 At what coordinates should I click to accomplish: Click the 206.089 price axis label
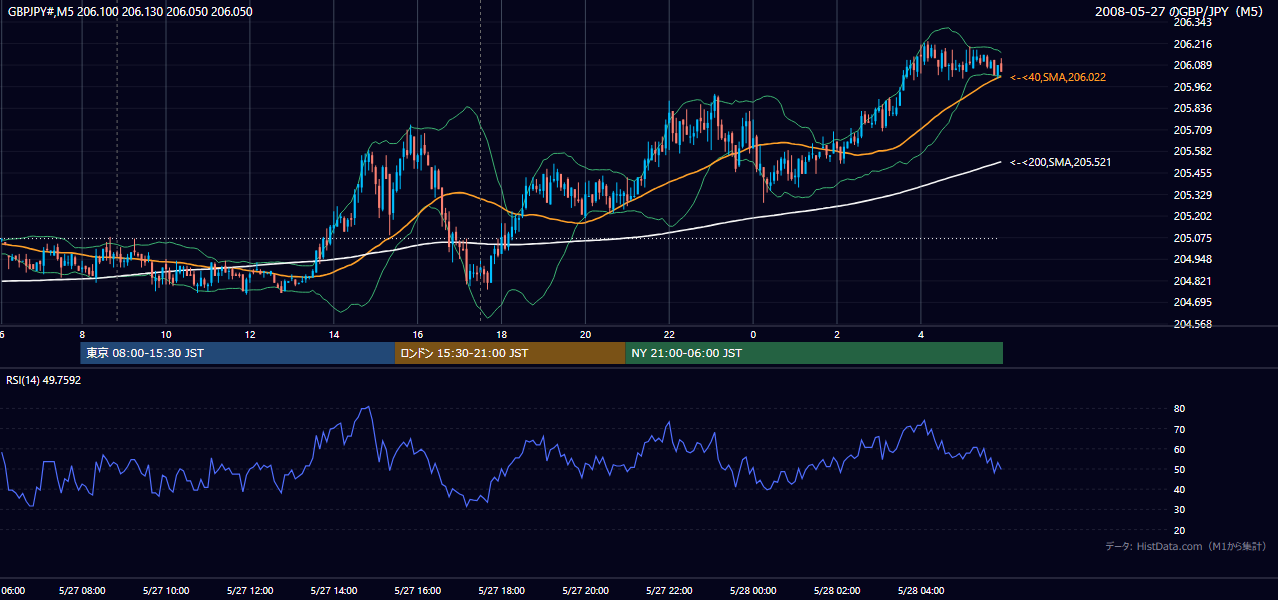coord(1192,65)
